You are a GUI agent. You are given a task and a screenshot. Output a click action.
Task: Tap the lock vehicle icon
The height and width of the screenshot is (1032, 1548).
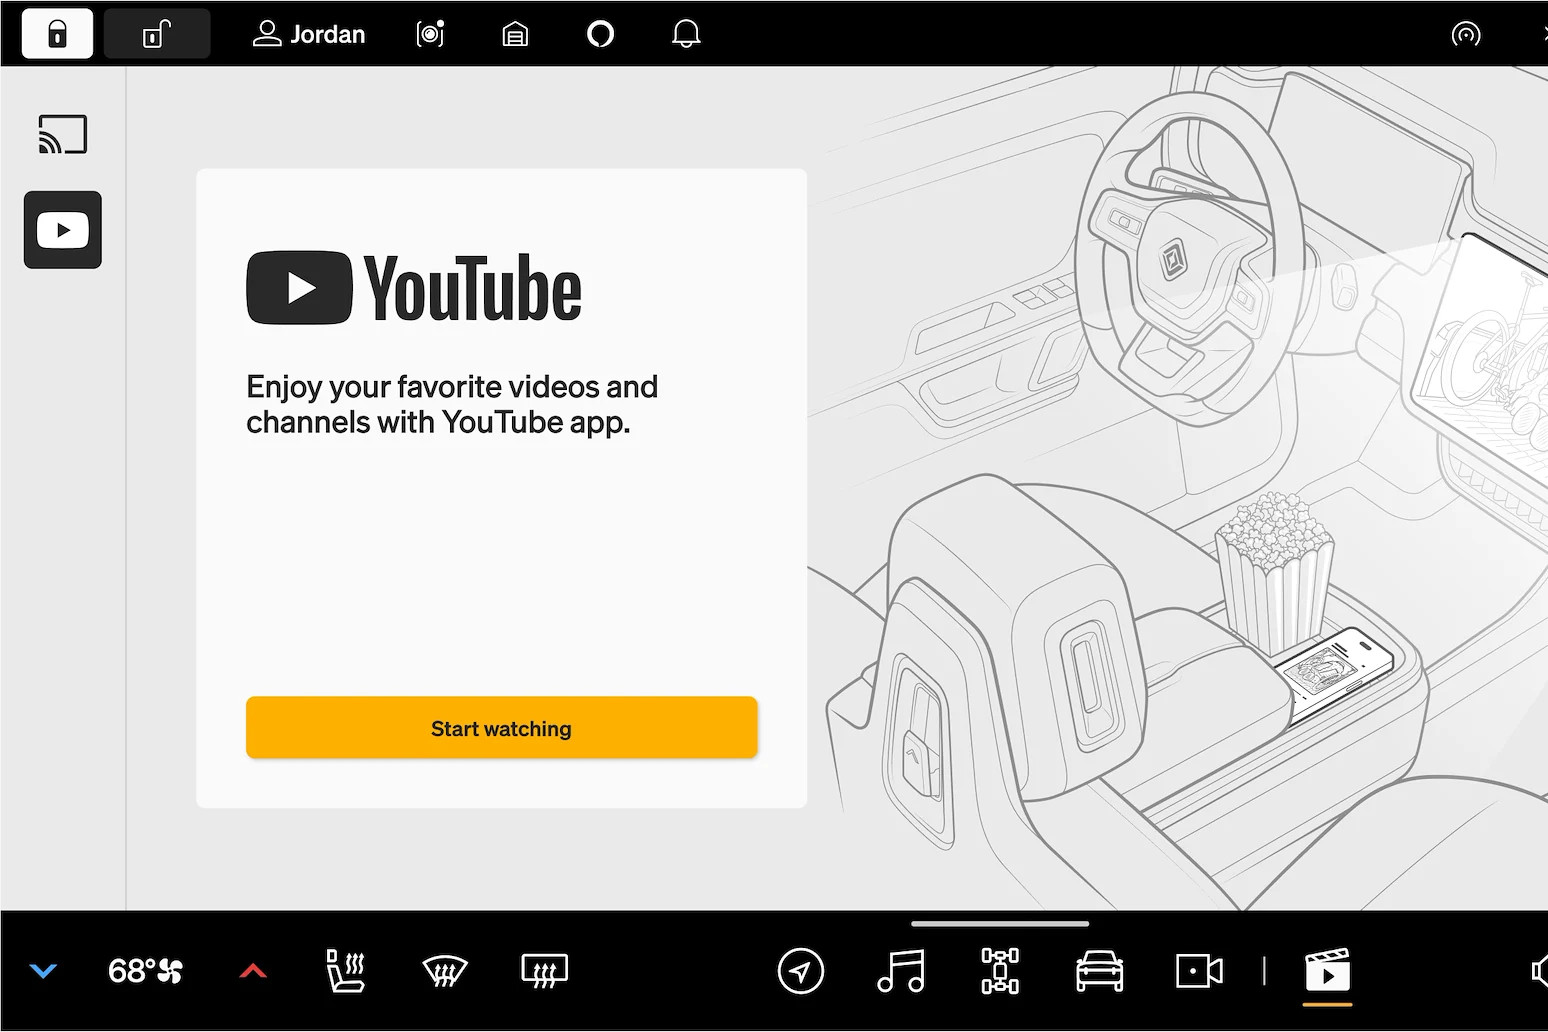[57, 34]
